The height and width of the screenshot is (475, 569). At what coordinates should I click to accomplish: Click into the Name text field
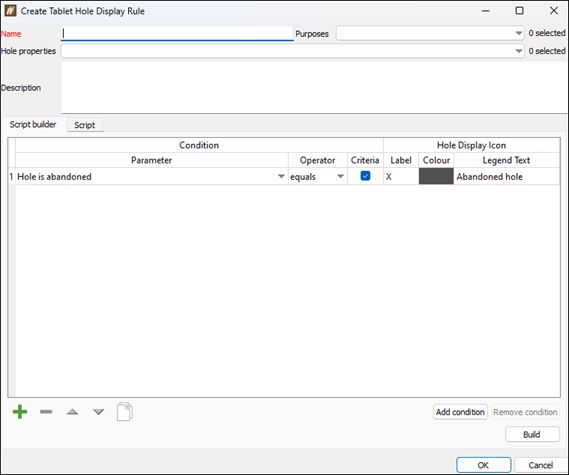(x=177, y=33)
